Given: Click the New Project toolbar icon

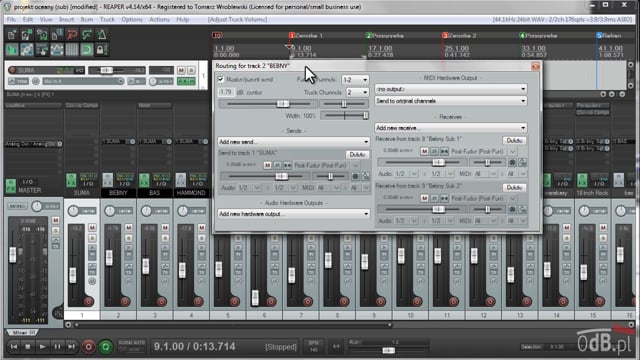Looking at the screenshot, I should tap(12, 35).
